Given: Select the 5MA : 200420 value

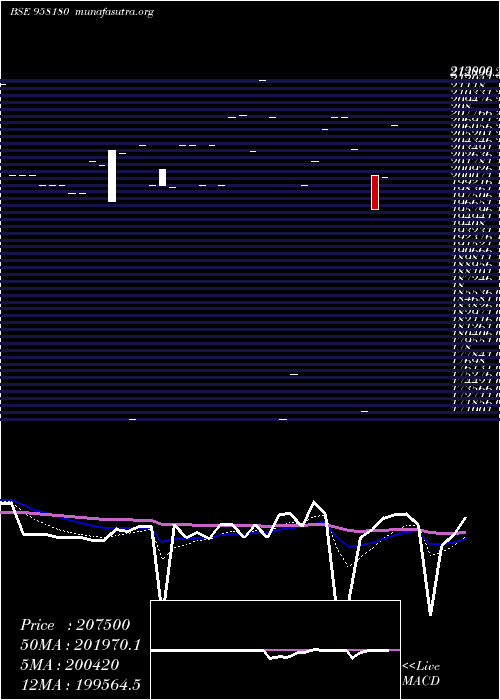Looking at the screenshot, I should 70,665.
